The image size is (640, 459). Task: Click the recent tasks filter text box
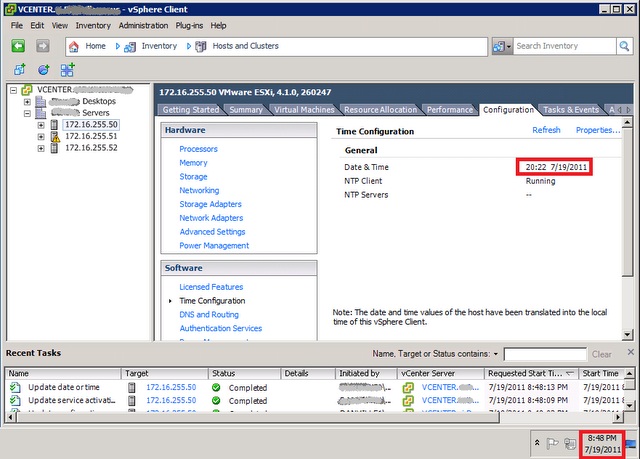pyautogui.click(x=545, y=355)
